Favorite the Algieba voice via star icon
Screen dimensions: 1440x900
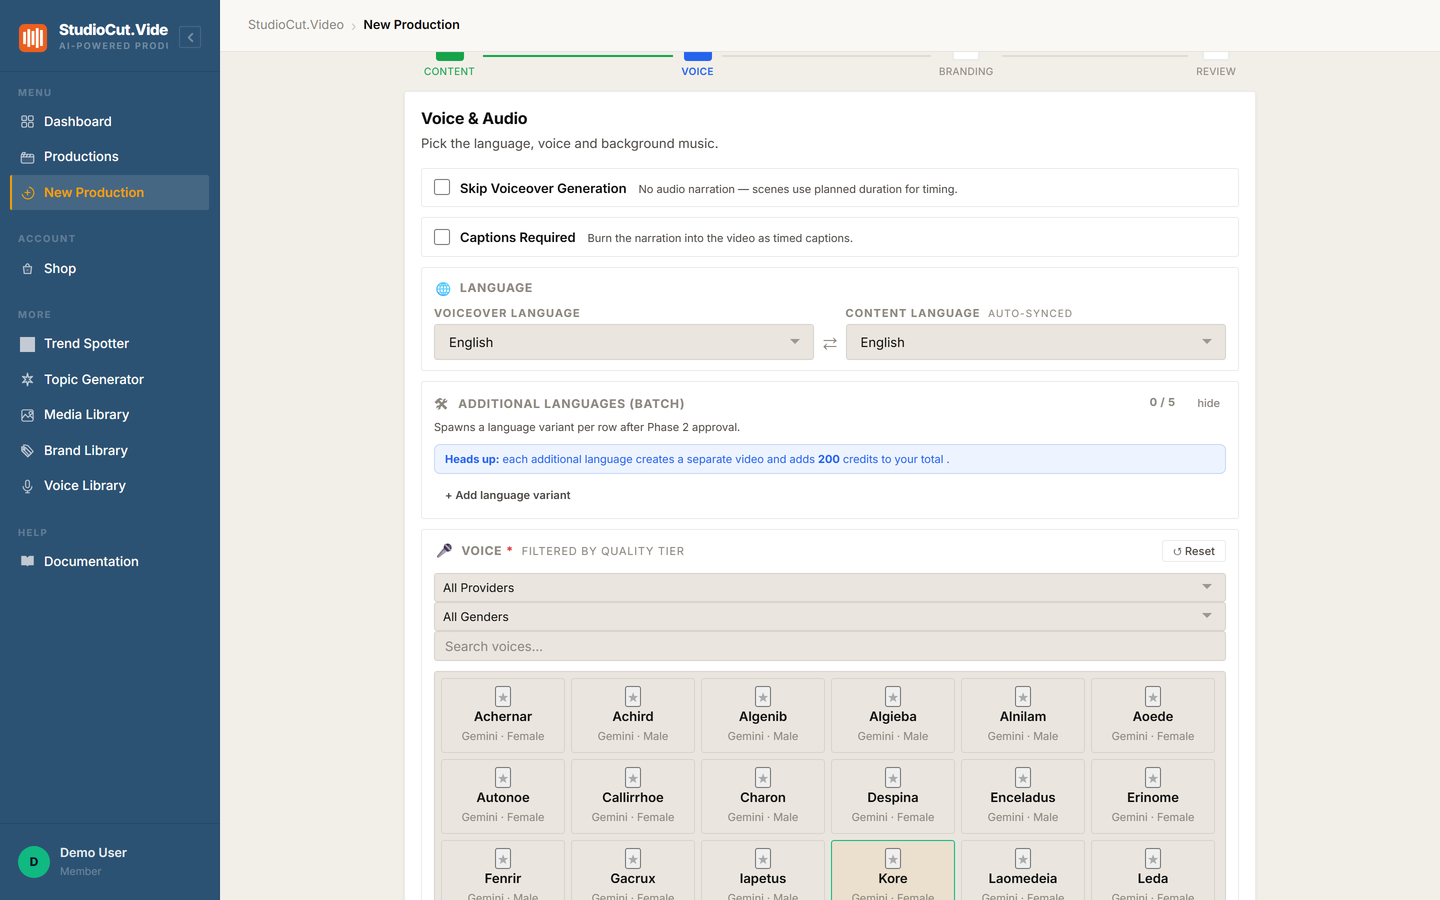pos(893,696)
